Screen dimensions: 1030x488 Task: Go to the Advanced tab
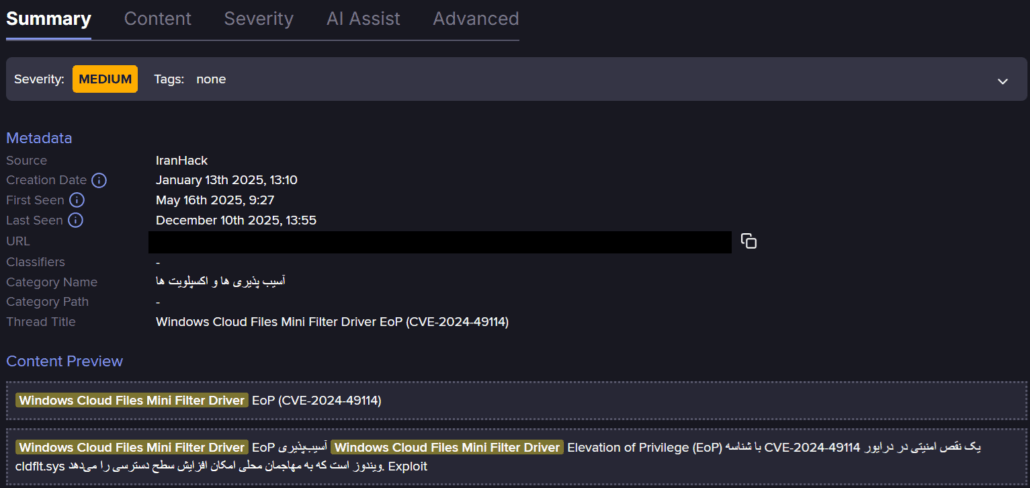pyautogui.click(x=475, y=19)
